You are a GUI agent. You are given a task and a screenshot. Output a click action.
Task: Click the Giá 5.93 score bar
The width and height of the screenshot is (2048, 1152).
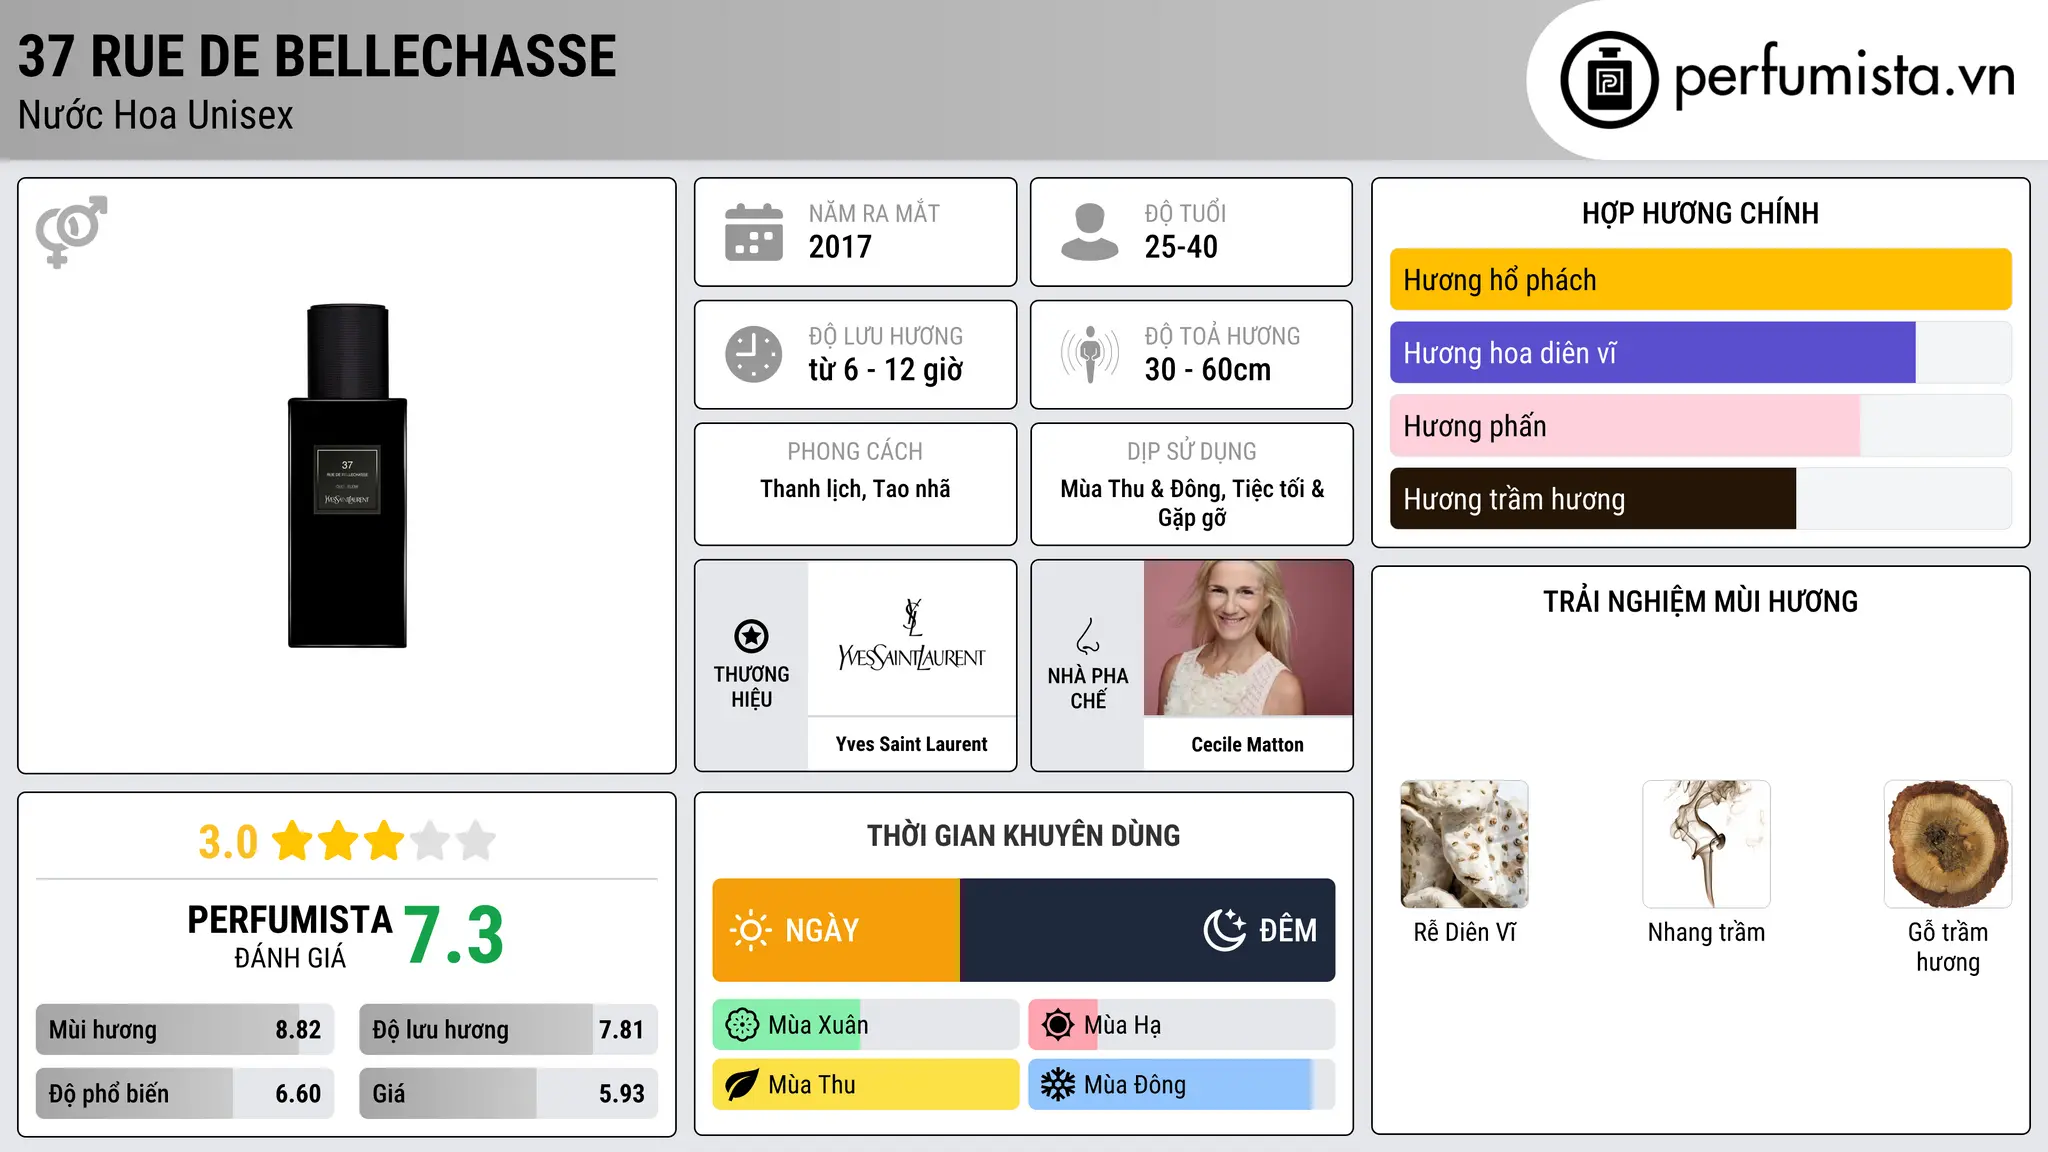point(508,1094)
